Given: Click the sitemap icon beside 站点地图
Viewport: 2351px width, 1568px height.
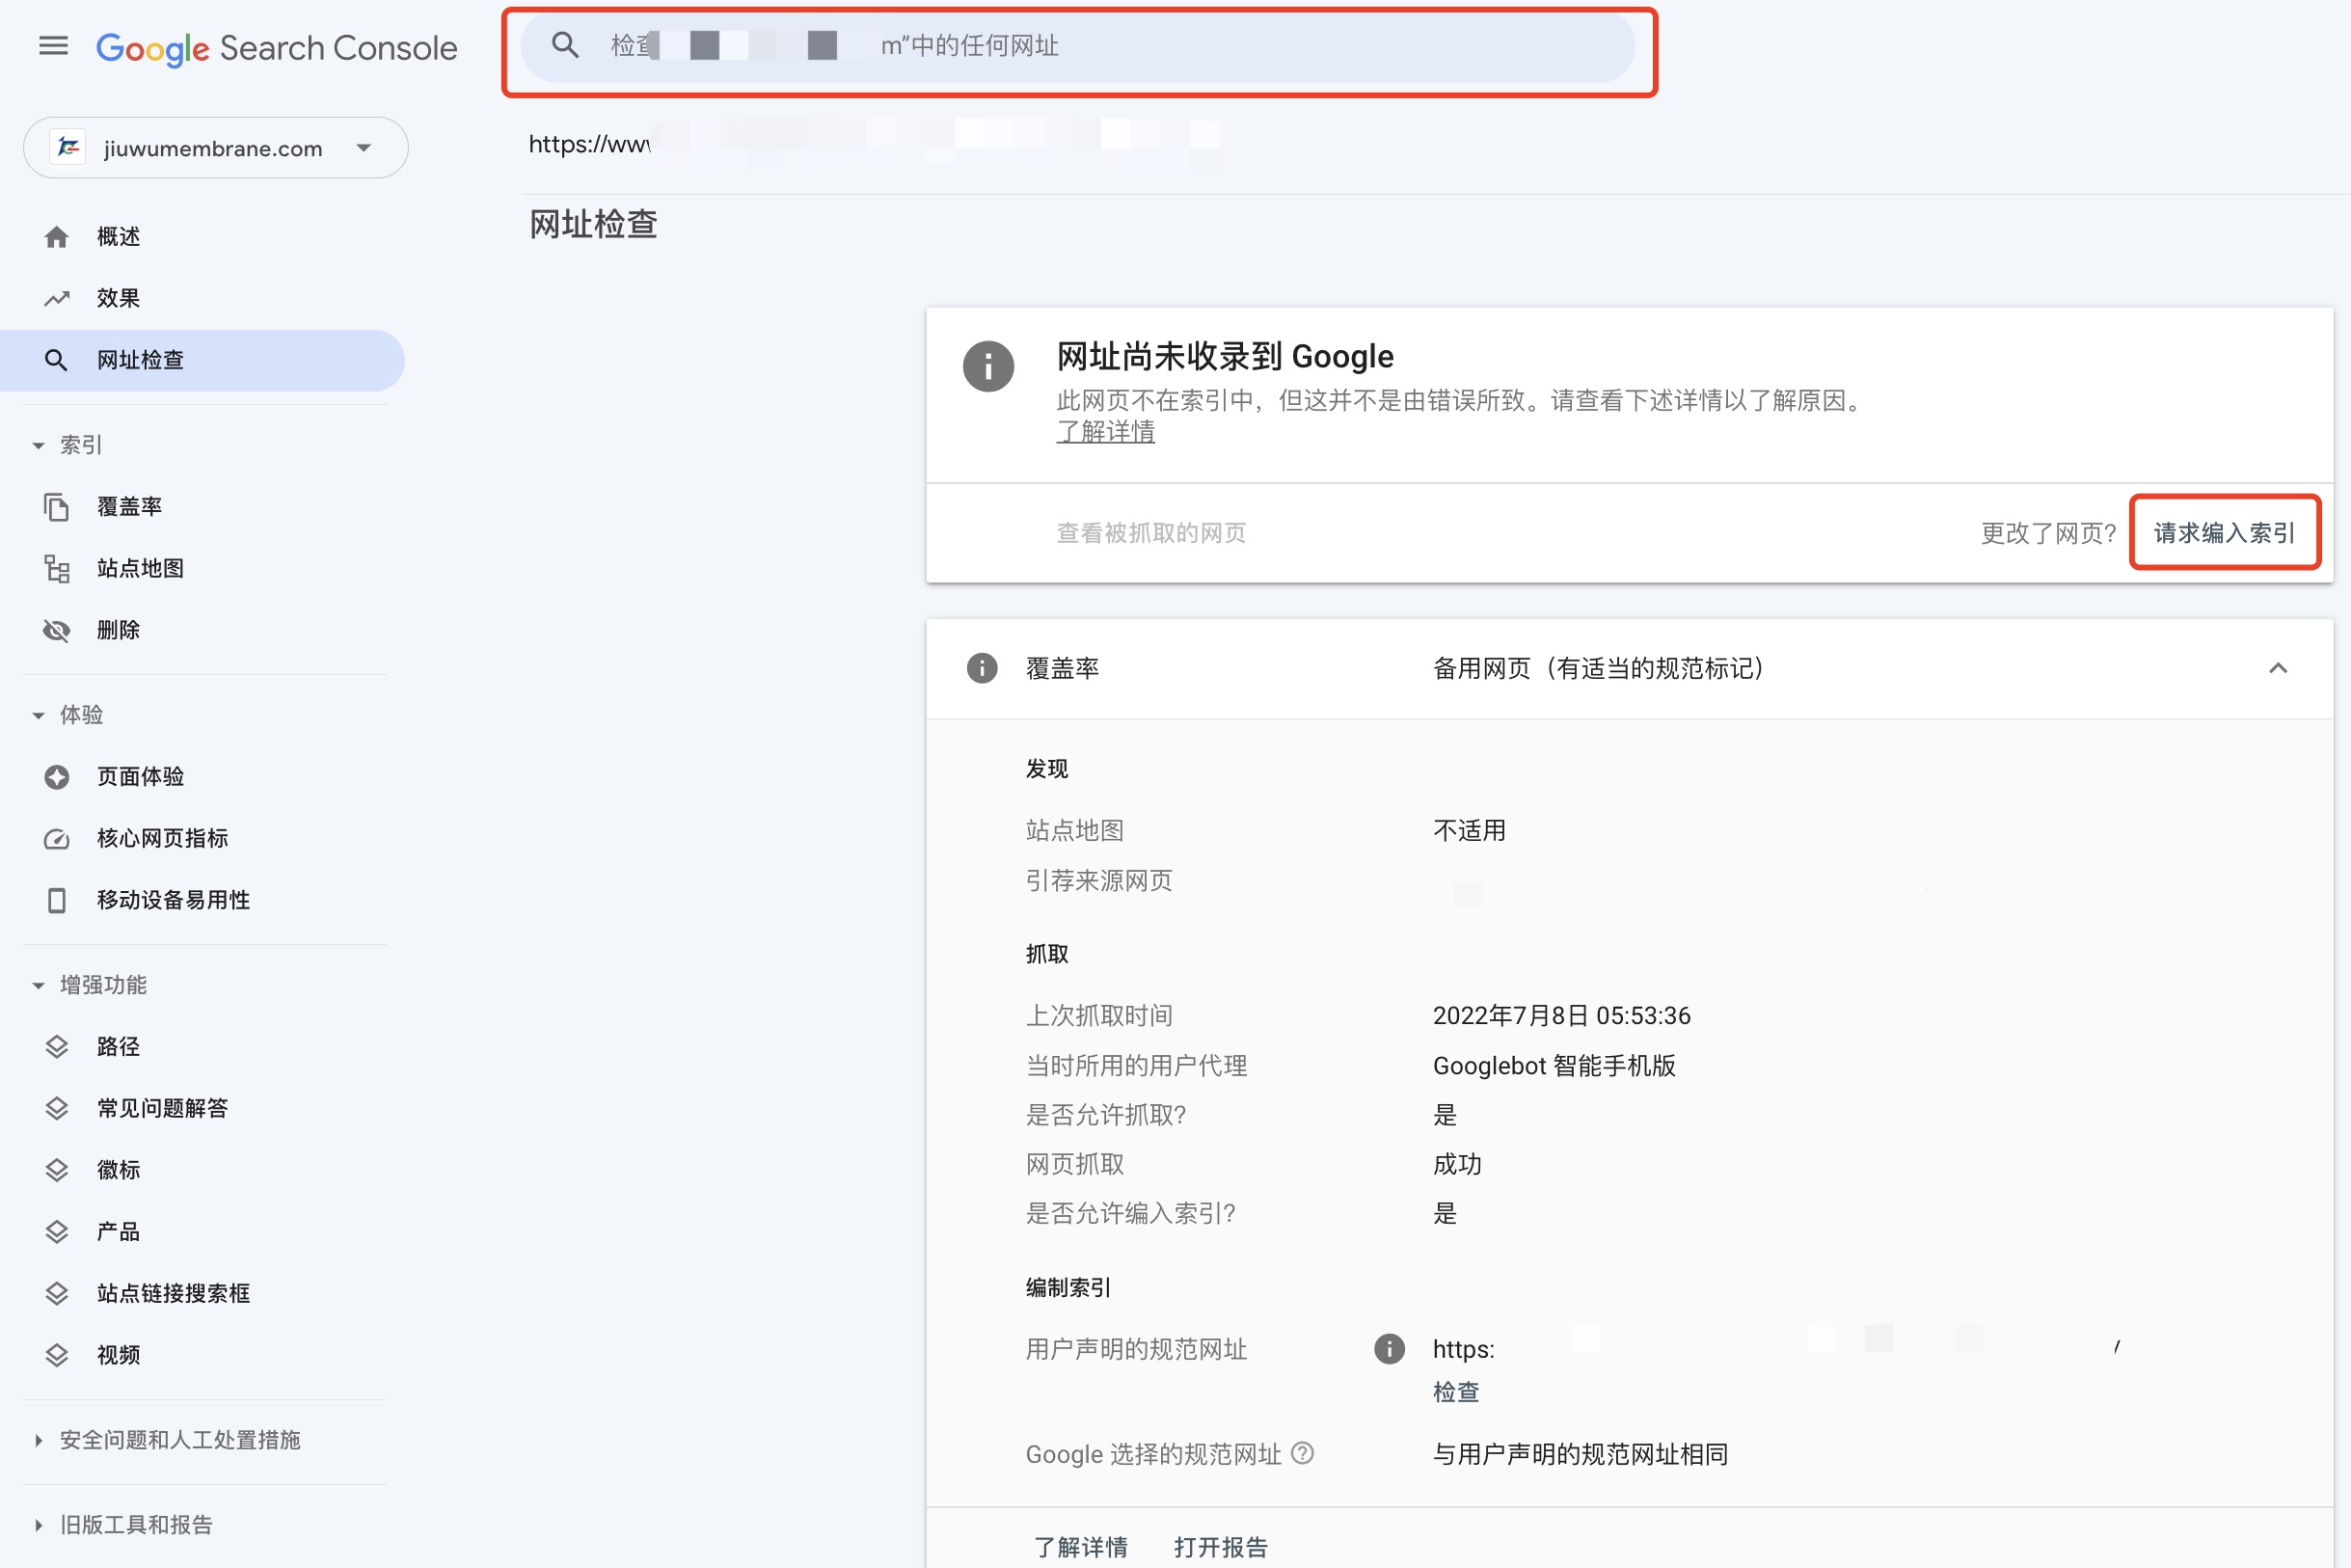Looking at the screenshot, I should [x=56, y=569].
